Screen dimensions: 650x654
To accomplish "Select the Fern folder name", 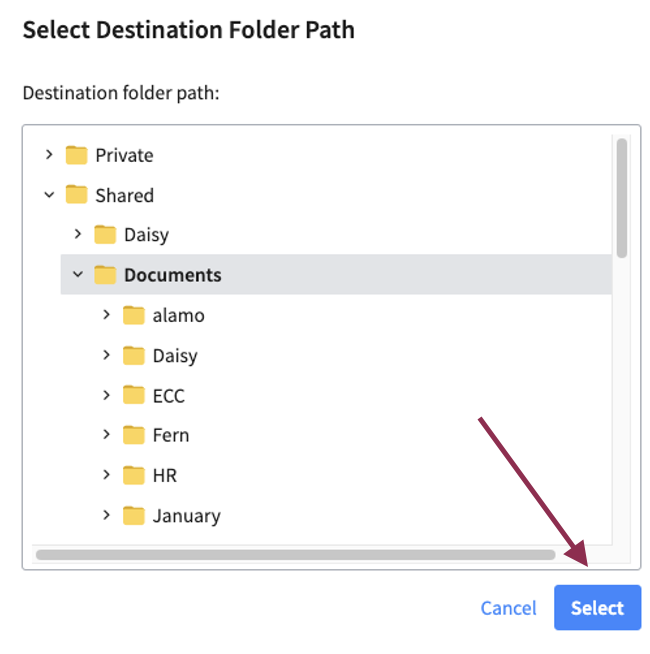I will pos(171,435).
